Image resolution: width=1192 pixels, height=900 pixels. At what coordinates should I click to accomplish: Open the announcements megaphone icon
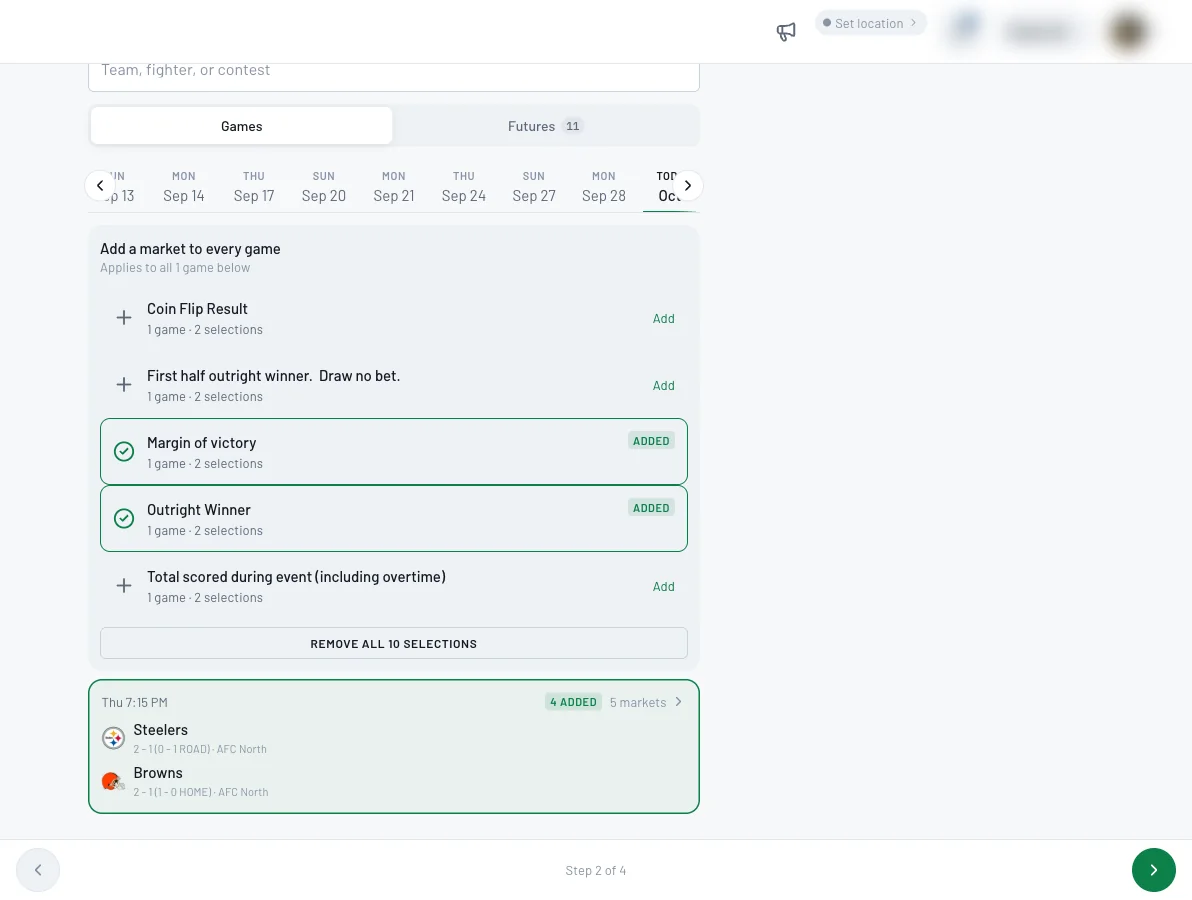785,31
